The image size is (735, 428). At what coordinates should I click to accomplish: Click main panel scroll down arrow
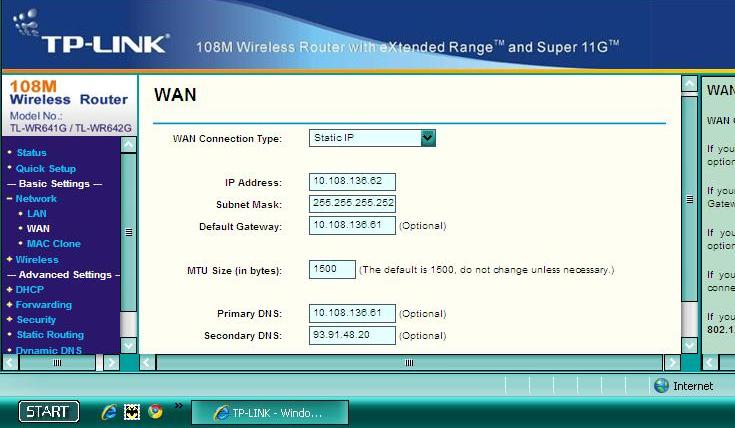tap(690, 346)
